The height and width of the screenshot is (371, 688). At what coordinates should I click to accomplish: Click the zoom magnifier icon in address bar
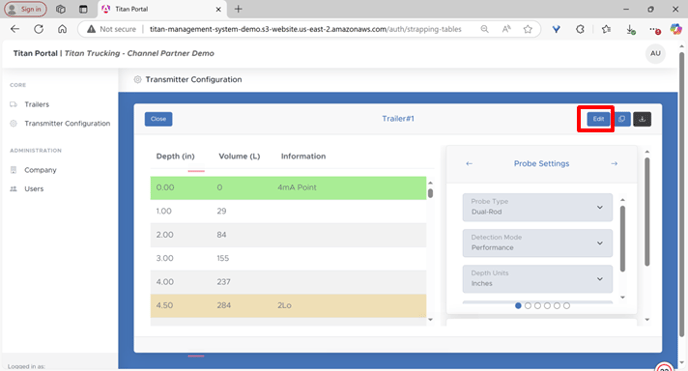[x=484, y=29]
